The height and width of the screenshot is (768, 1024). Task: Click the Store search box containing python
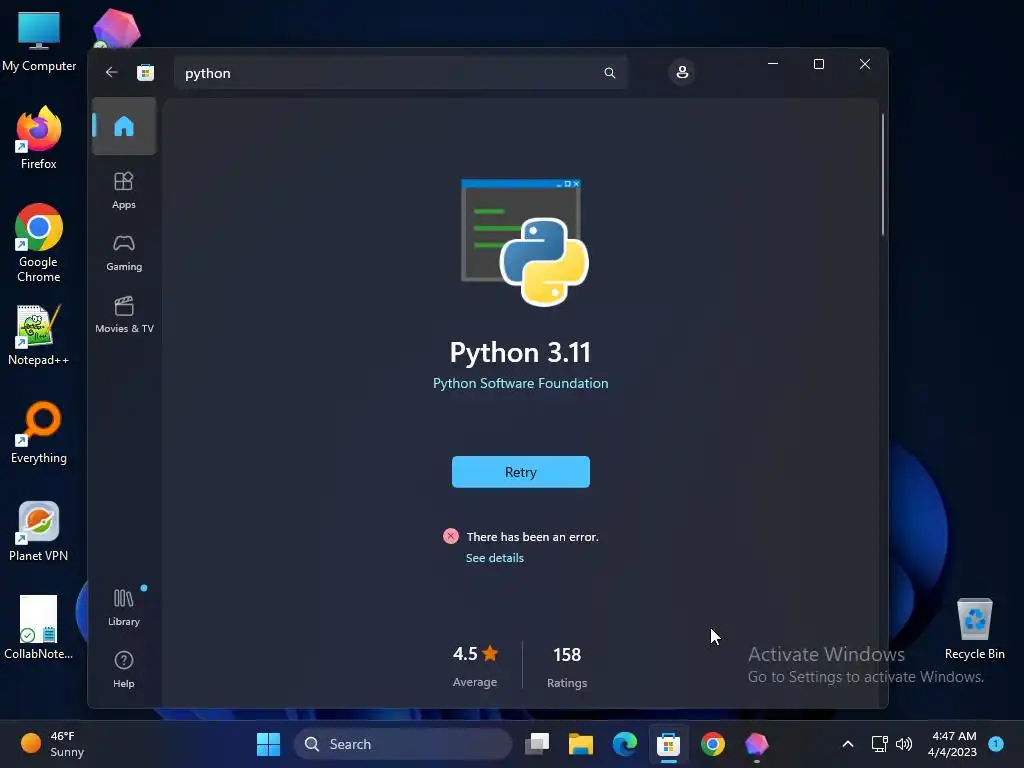click(x=400, y=72)
